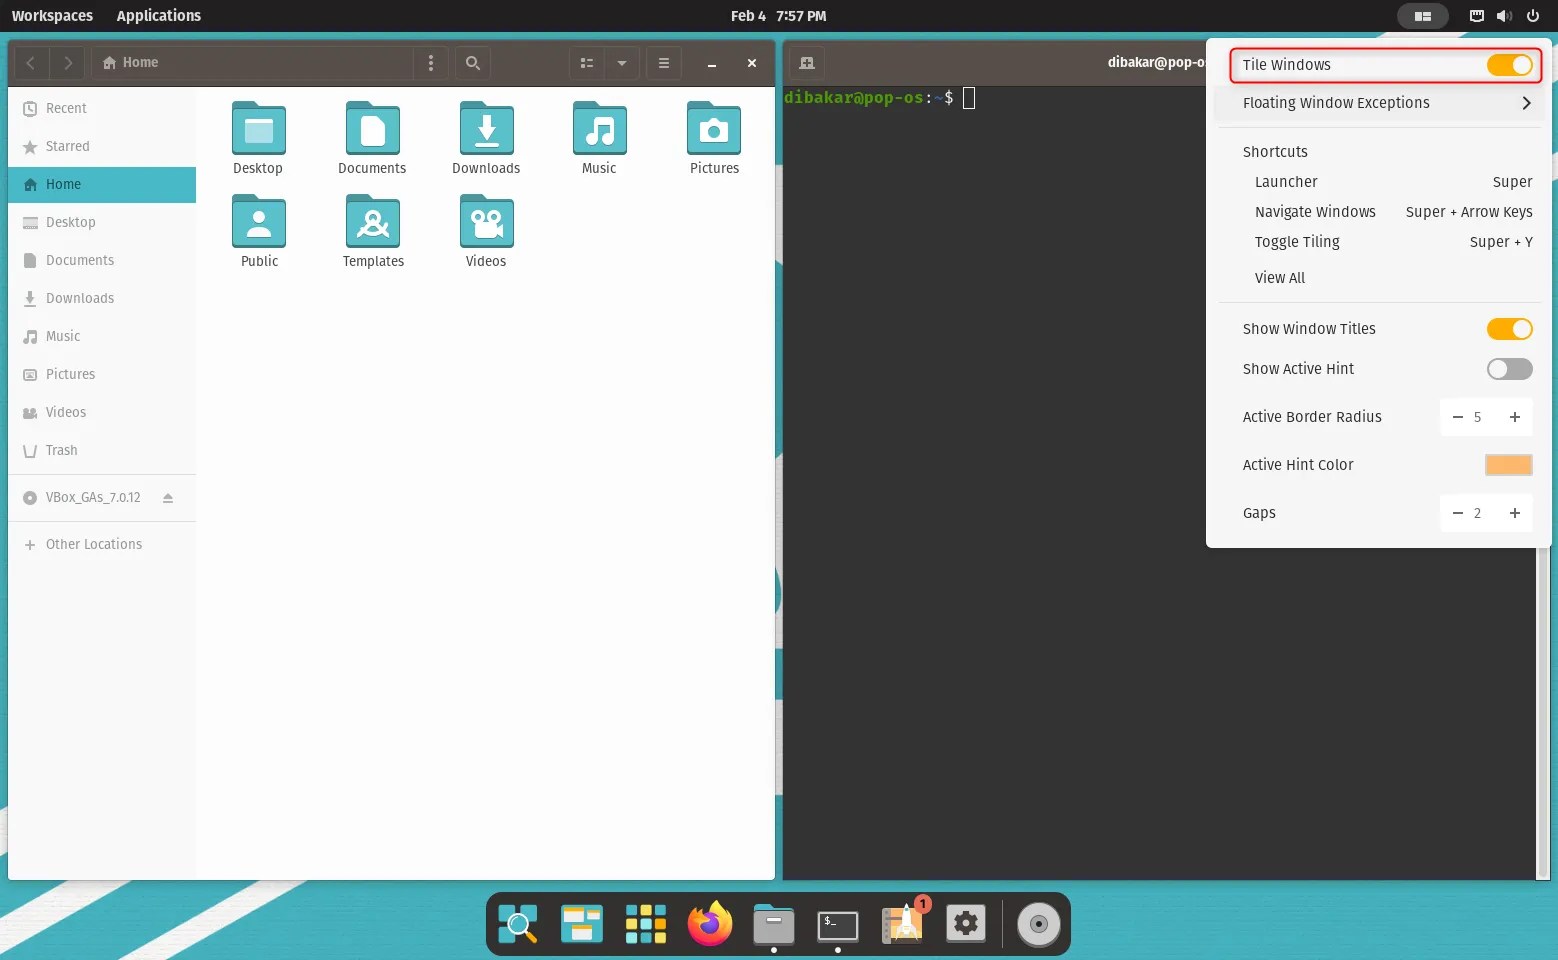Image resolution: width=1558 pixels, height=960 pixels.
Task: Select the Starred section in Files sidebar
Action: (68, 146)
